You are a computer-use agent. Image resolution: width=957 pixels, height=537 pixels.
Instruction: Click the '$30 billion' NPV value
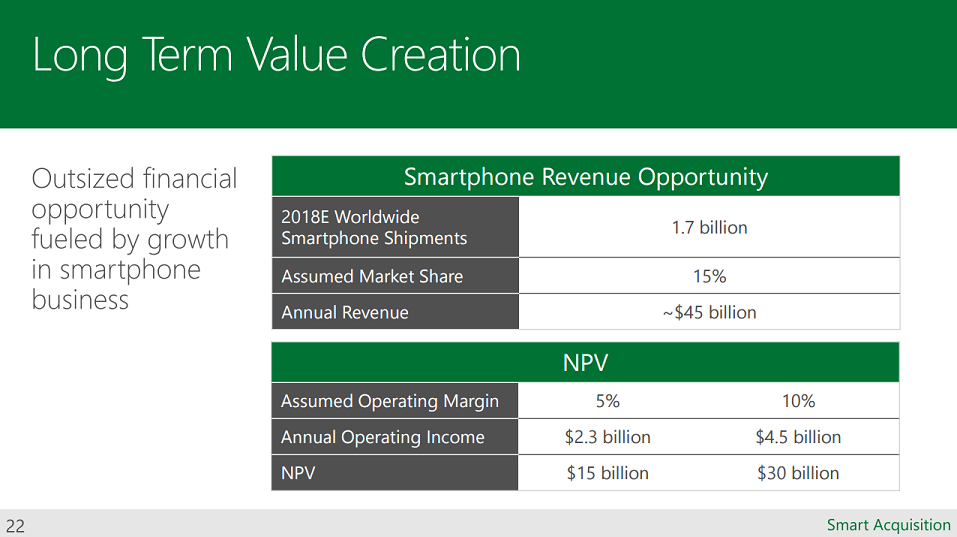point(798,473)
